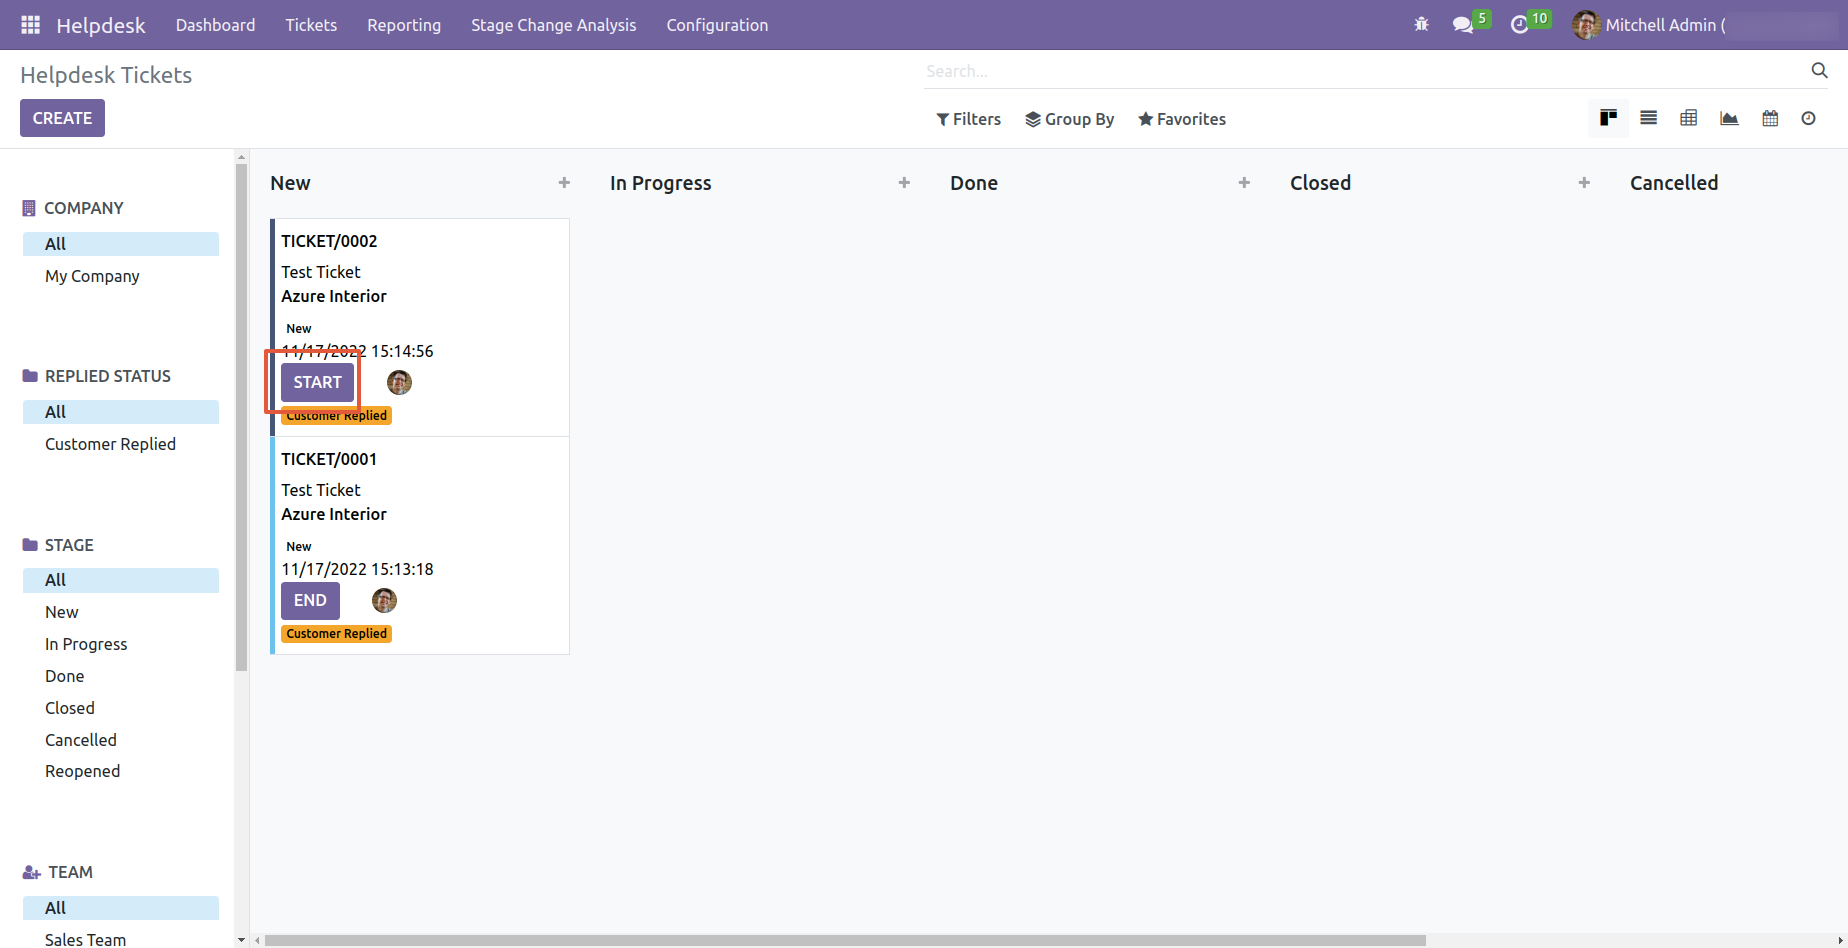Open the Reporting menu
This screenshot has height=948, width=1848.
[x=404, y=25]
